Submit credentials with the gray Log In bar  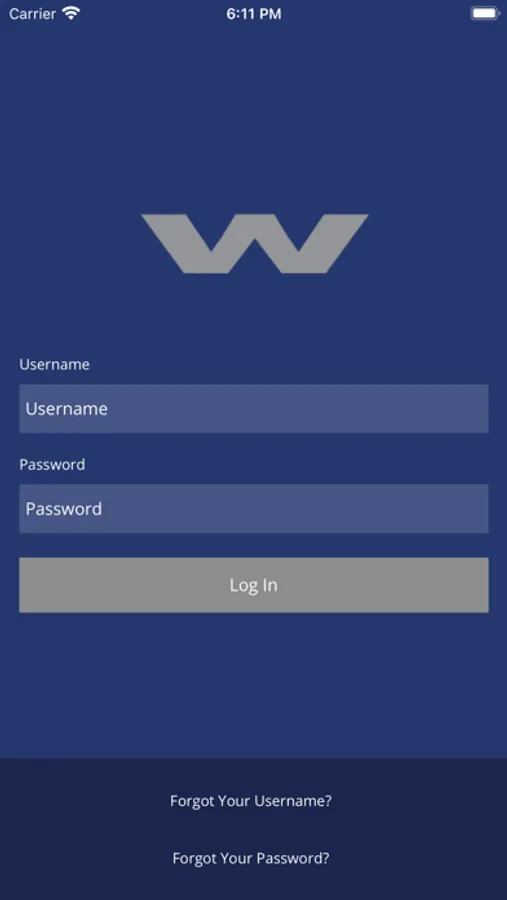pos(254,585)
